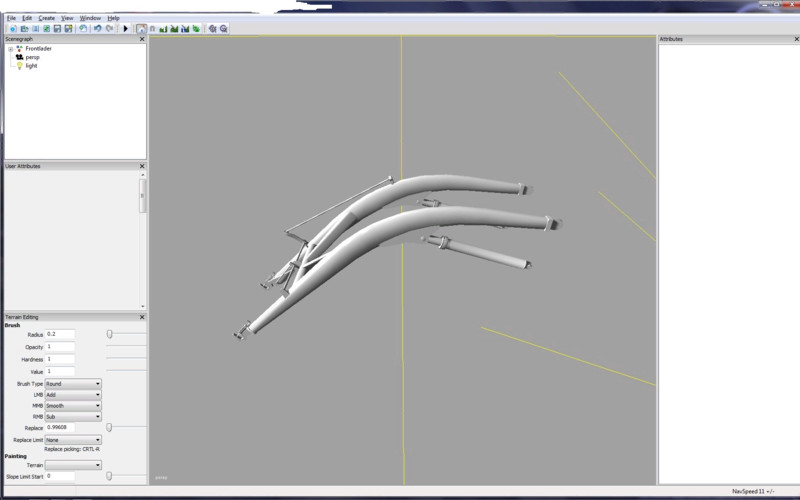The height and width of the screenshot is (500, 800).
Task: Close the Attributes panel
Action: (794, 39)
